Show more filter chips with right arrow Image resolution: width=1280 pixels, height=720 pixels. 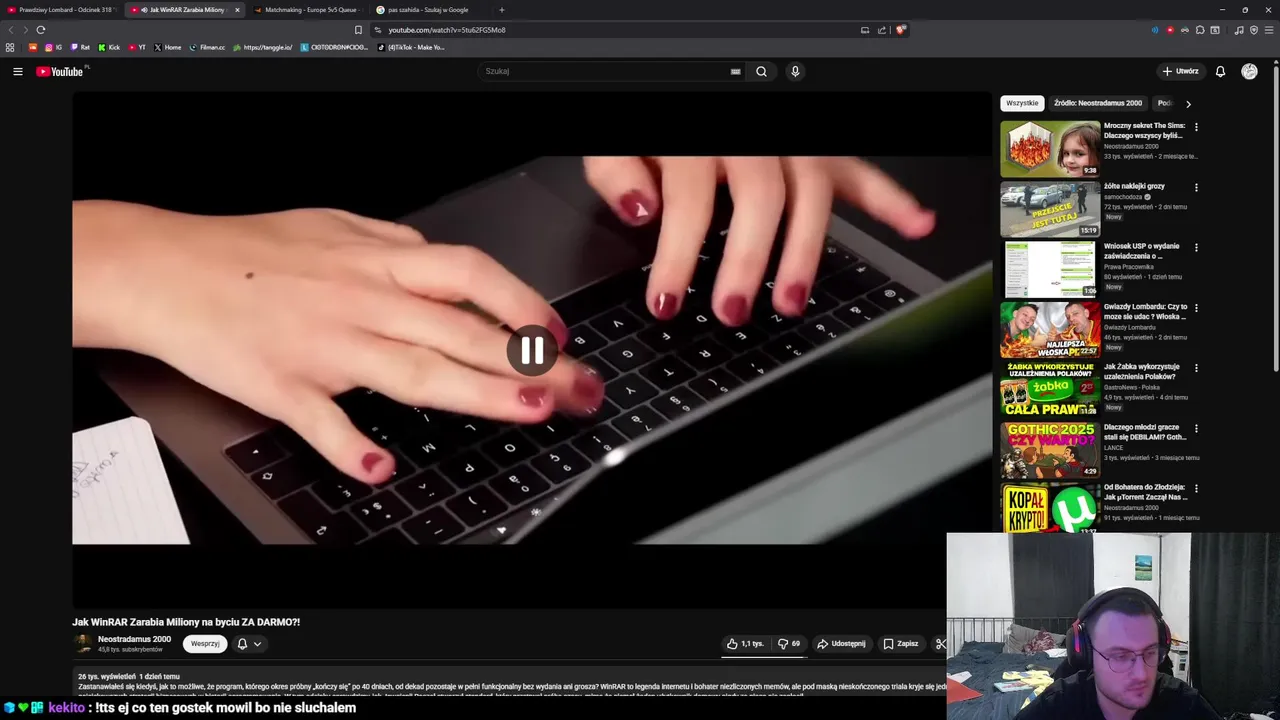(x=1188, y=104)
